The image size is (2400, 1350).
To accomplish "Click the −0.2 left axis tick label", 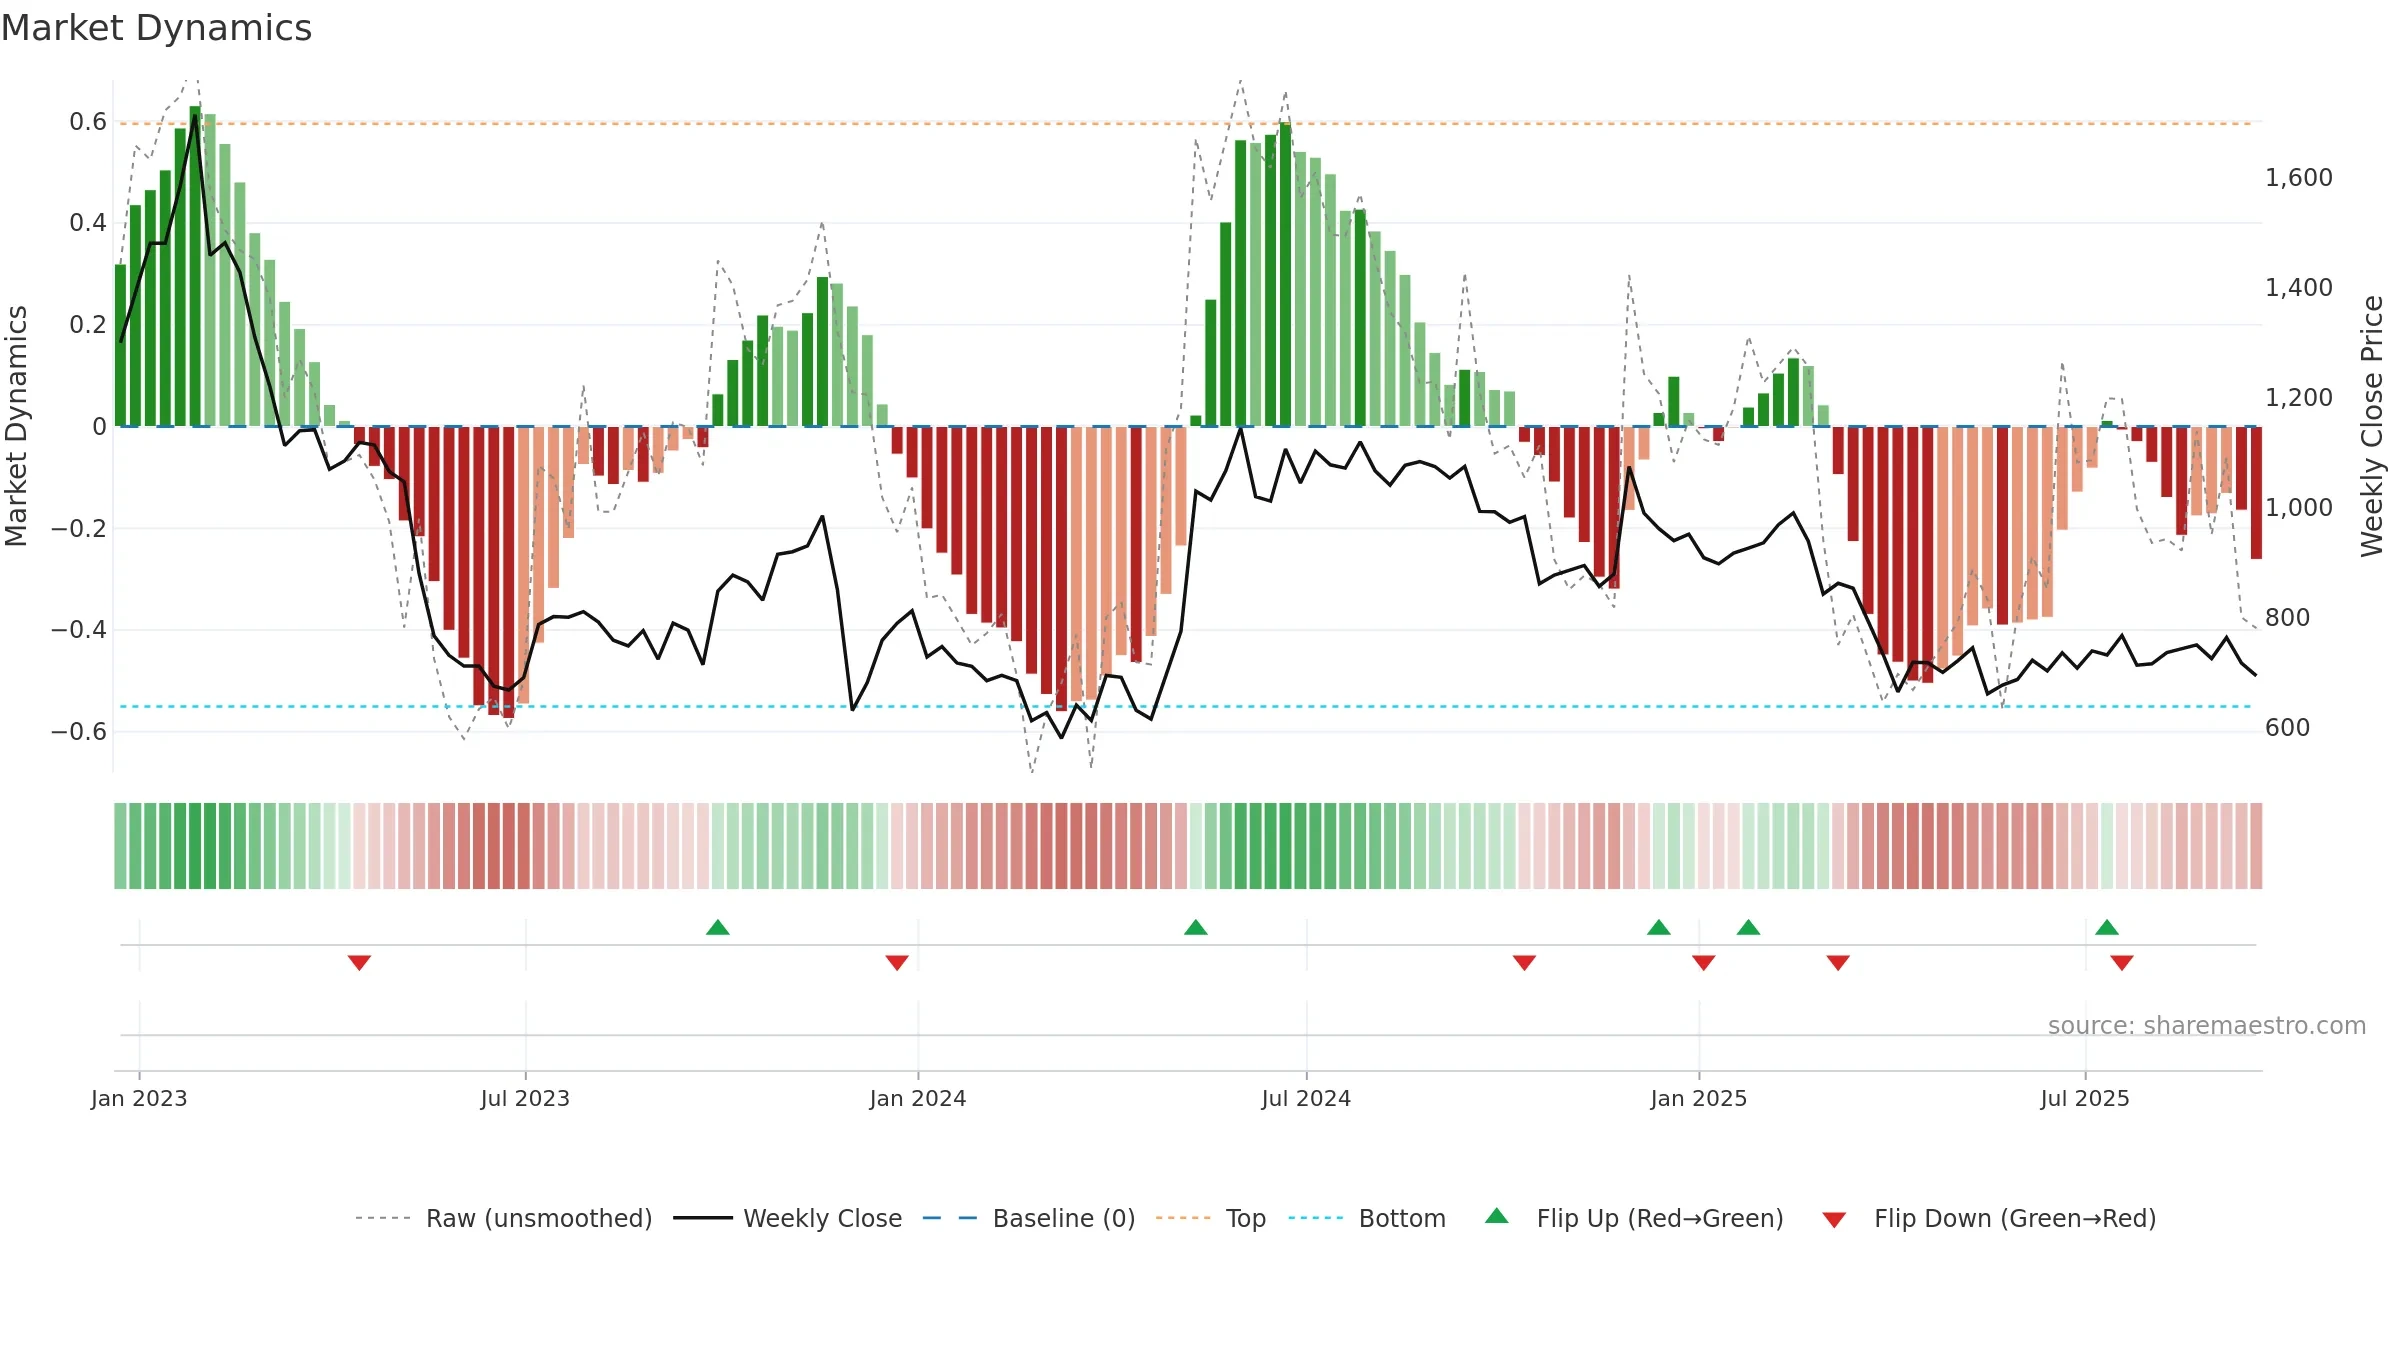I will pyautogui.click(x=79, y=528).
